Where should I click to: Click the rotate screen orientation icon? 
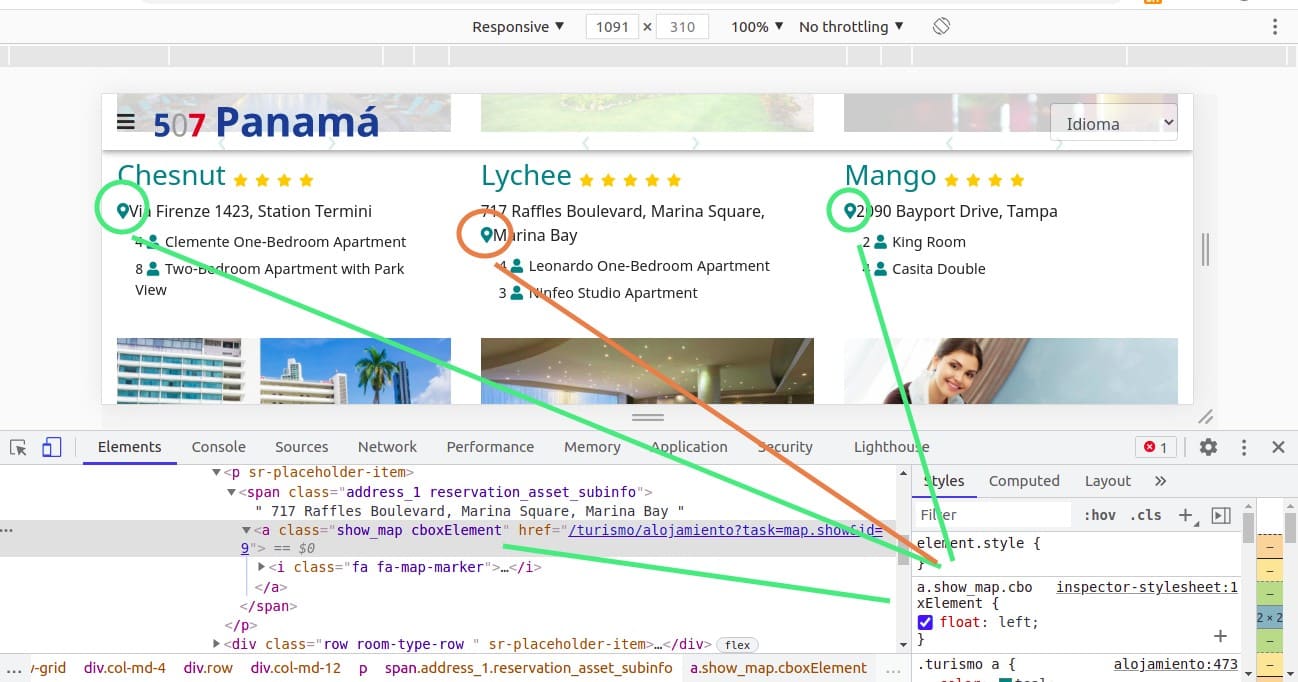pyautogui.click(x=941, y=27)
